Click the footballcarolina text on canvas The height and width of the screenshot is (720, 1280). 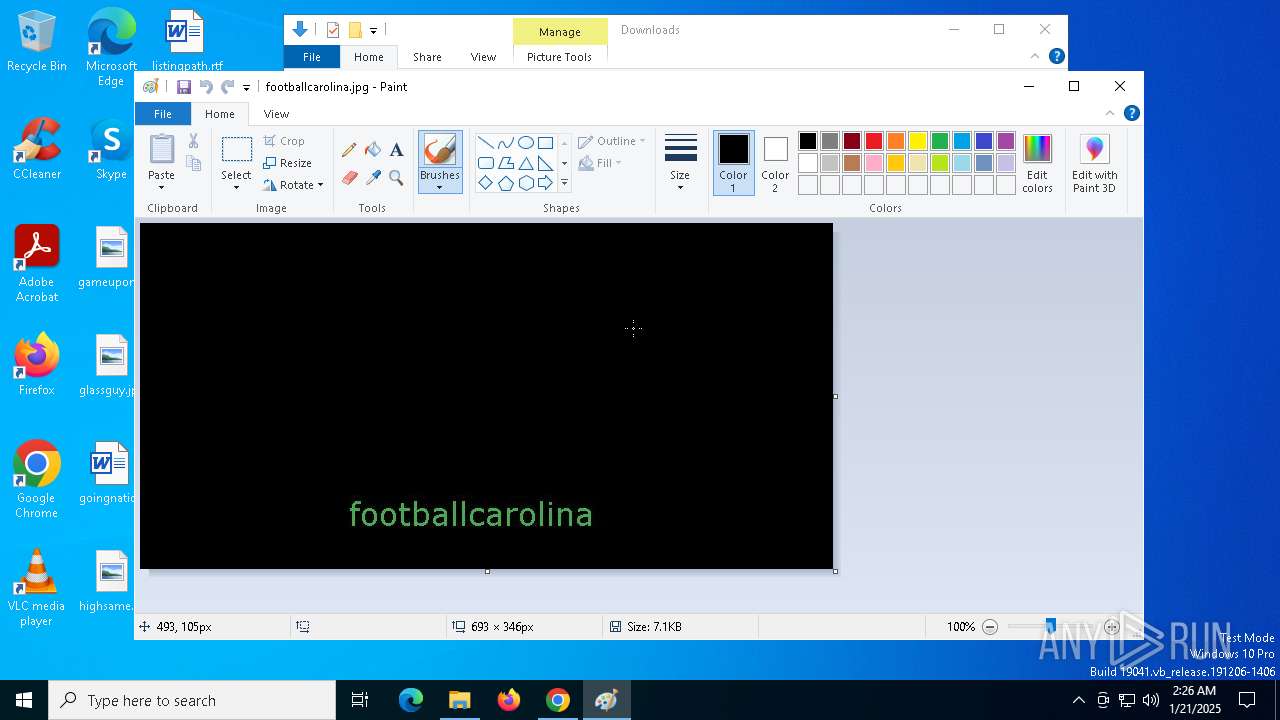point(470,514)
